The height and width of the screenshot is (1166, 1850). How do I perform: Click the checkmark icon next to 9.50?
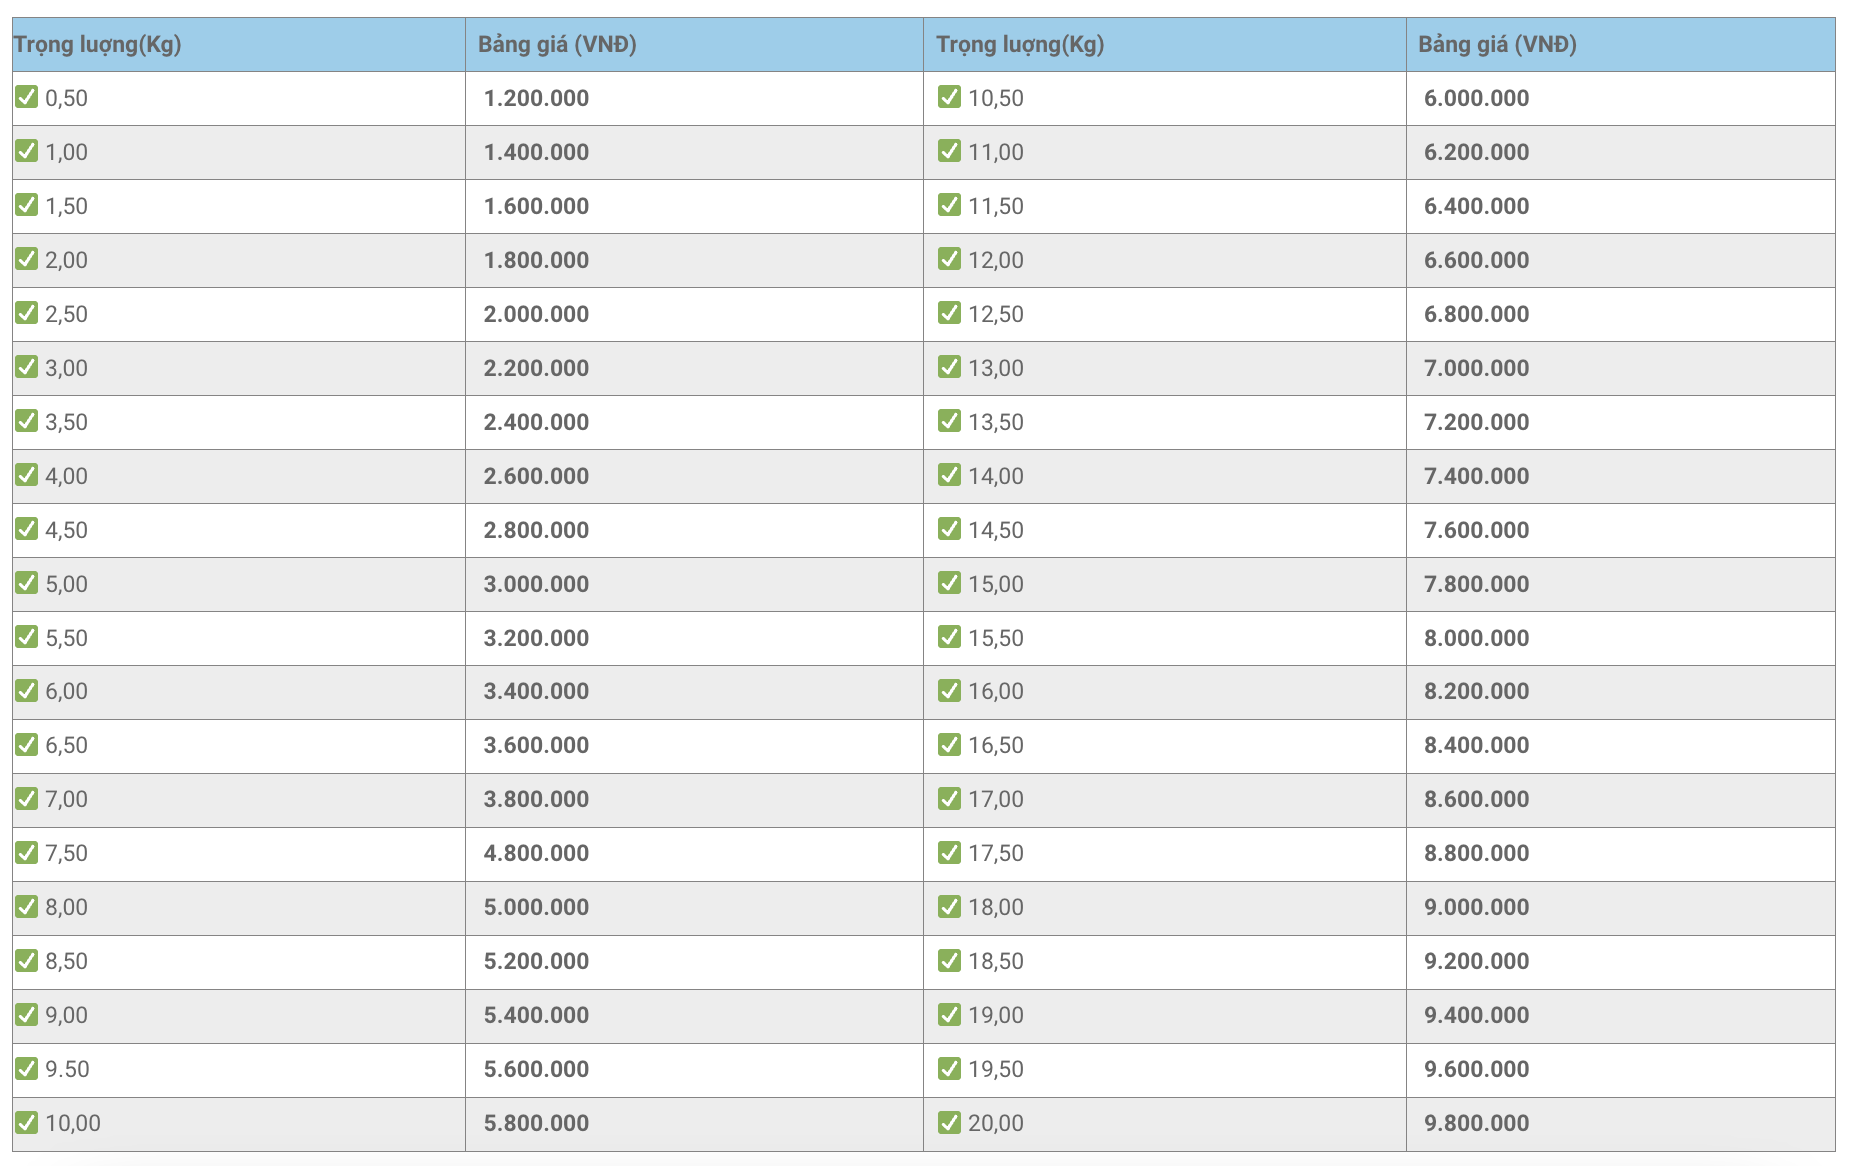[x=27, y=1068]
